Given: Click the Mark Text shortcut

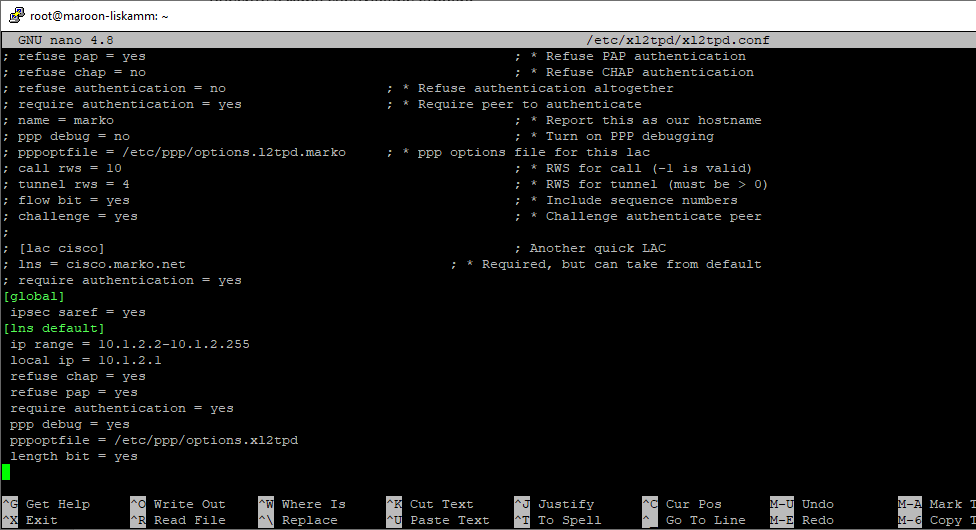Looking at the screenshot, I should (937, 504).
